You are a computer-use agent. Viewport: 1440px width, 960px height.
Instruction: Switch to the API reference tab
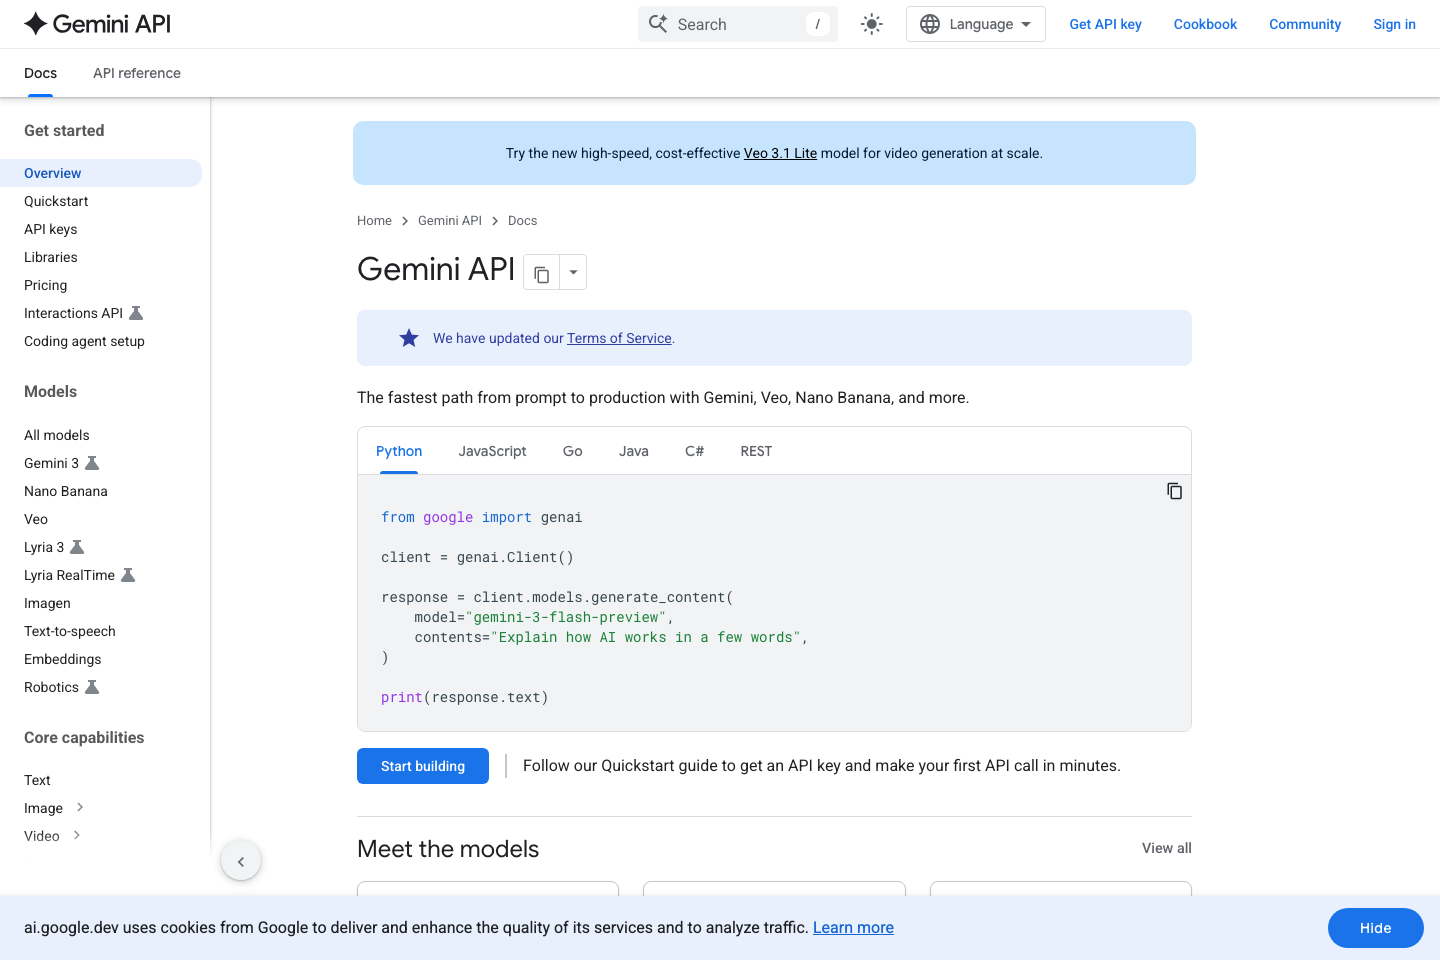136,73
